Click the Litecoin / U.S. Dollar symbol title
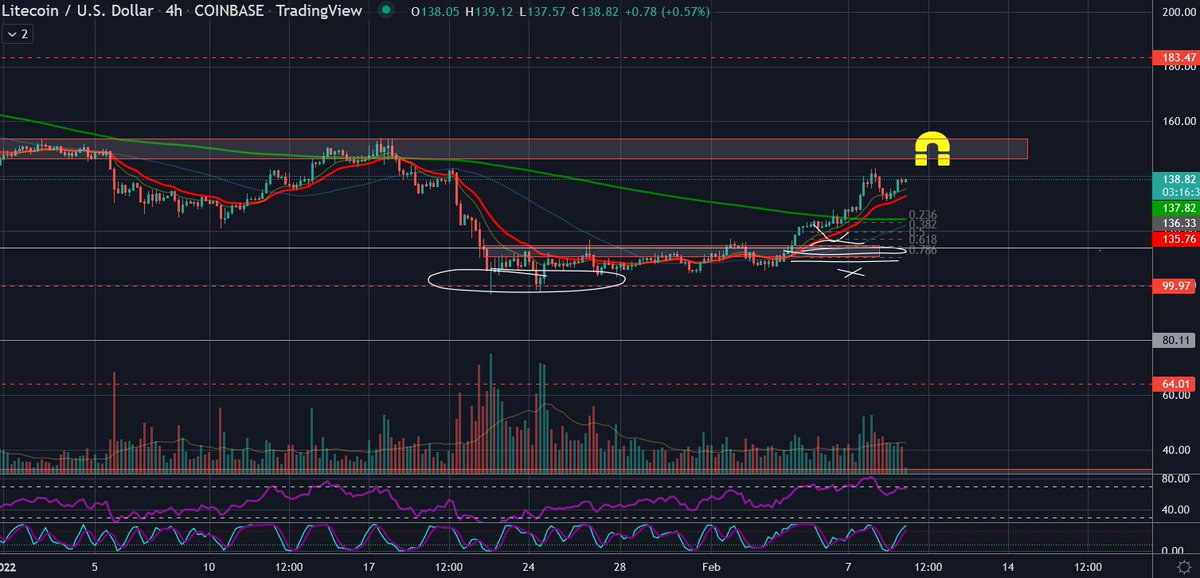 tap(76, 10)
